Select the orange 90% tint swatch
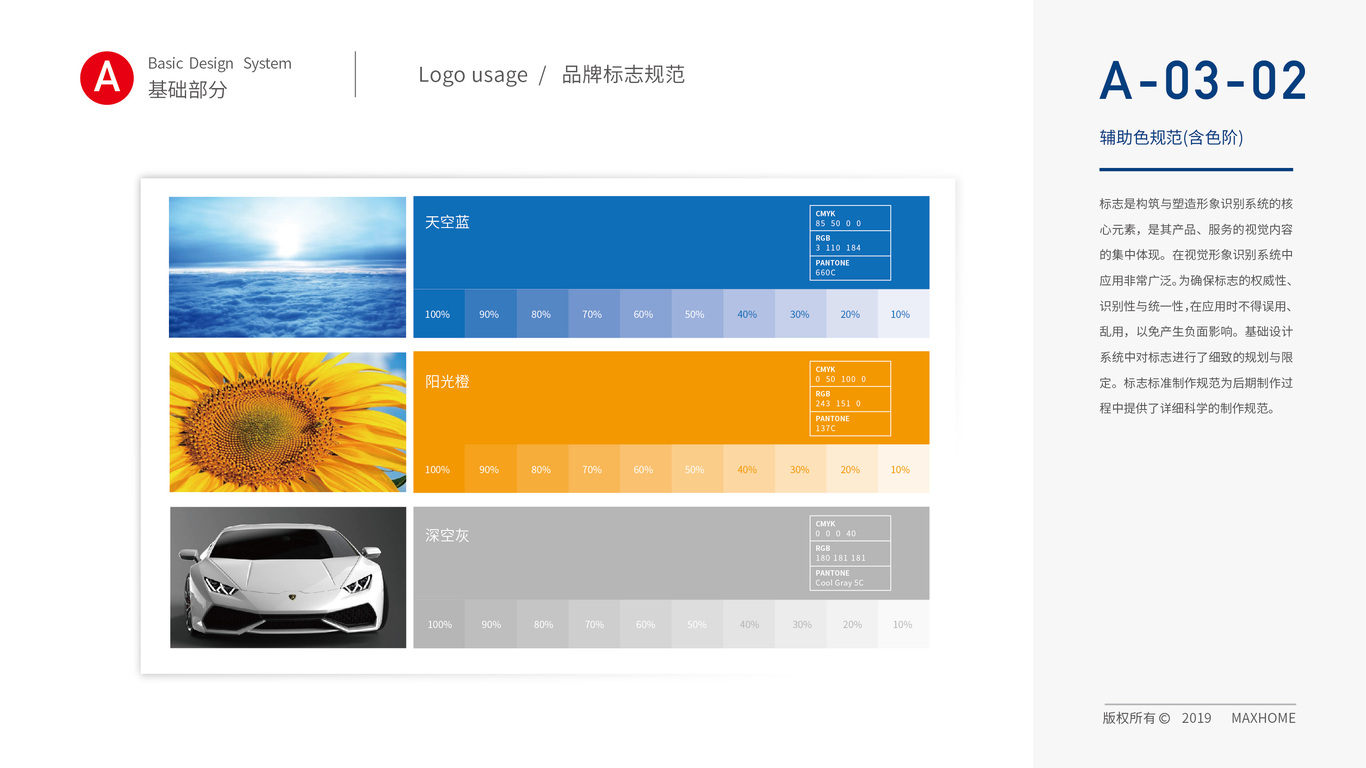The width and height of the screenshot is (1366, 768). pyautogui.click(x=490, y=469)
